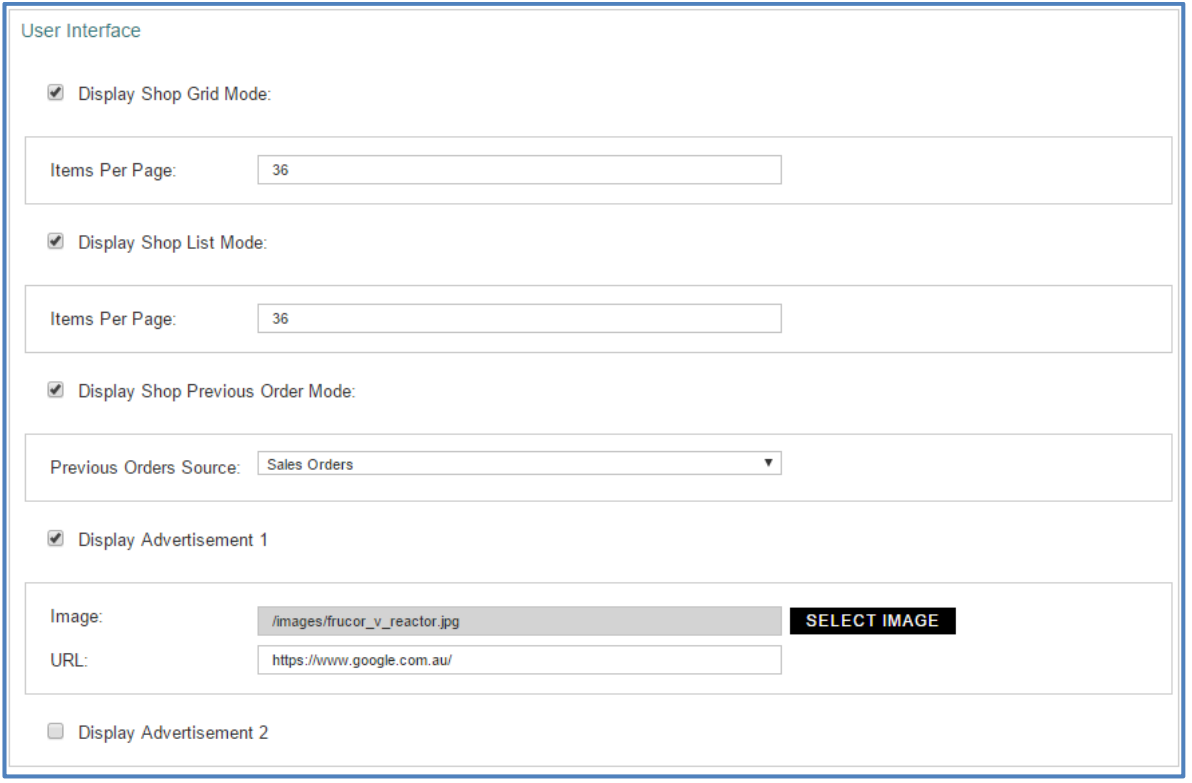Image resolution: width=1192 pixels, height=783 pixels.
Task: Click the Display Shop Previous Order Mode label
Action: (217, 392)
